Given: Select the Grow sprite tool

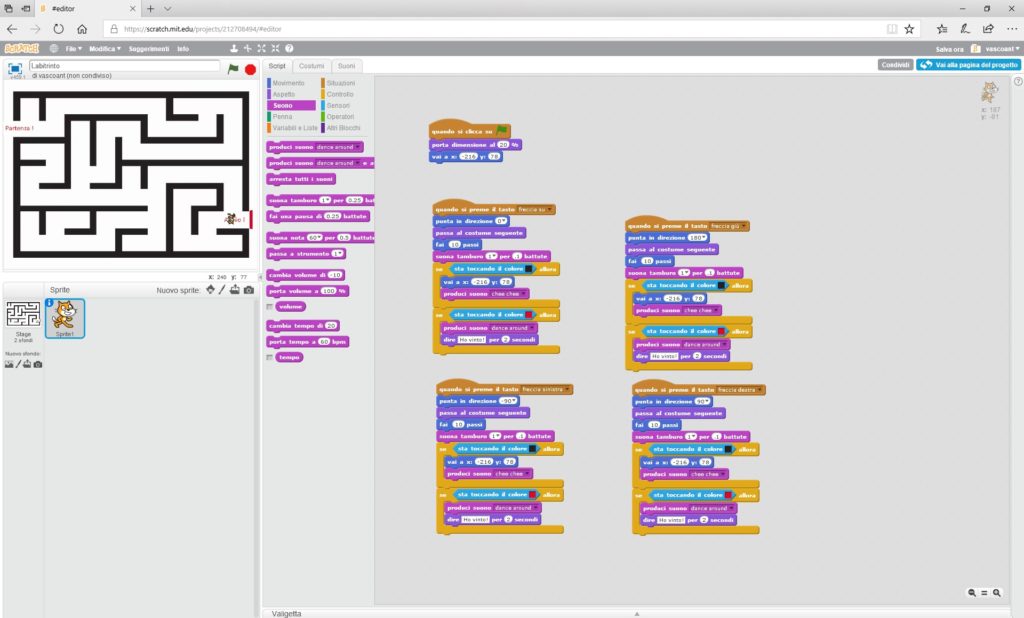Looking at the screenshot, I should (x=261, y=48).
